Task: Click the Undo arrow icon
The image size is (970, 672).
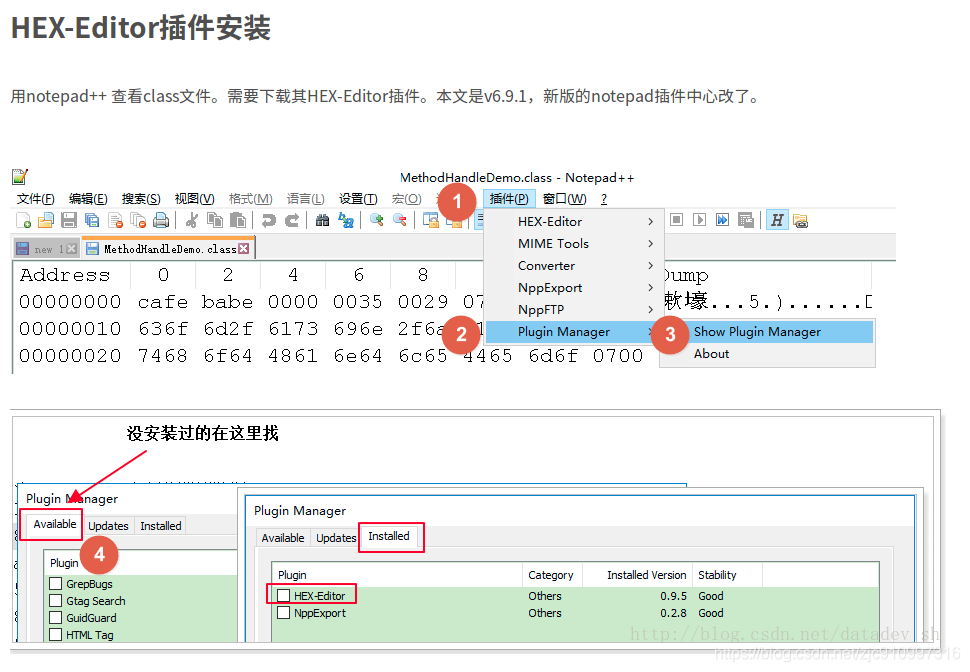Action: pyautogui.click(x=268, y=220)
